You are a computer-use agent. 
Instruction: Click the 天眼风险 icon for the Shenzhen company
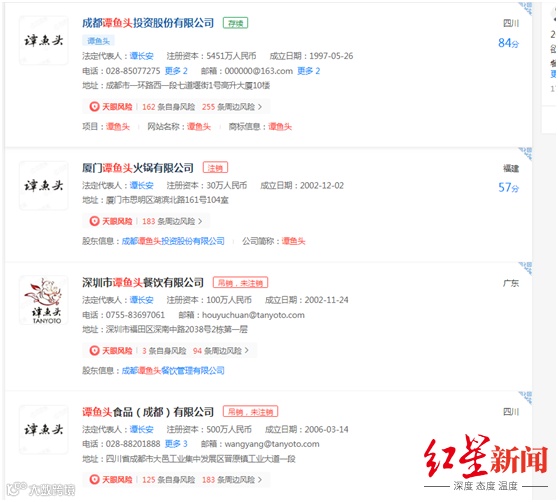pos(94,350)
